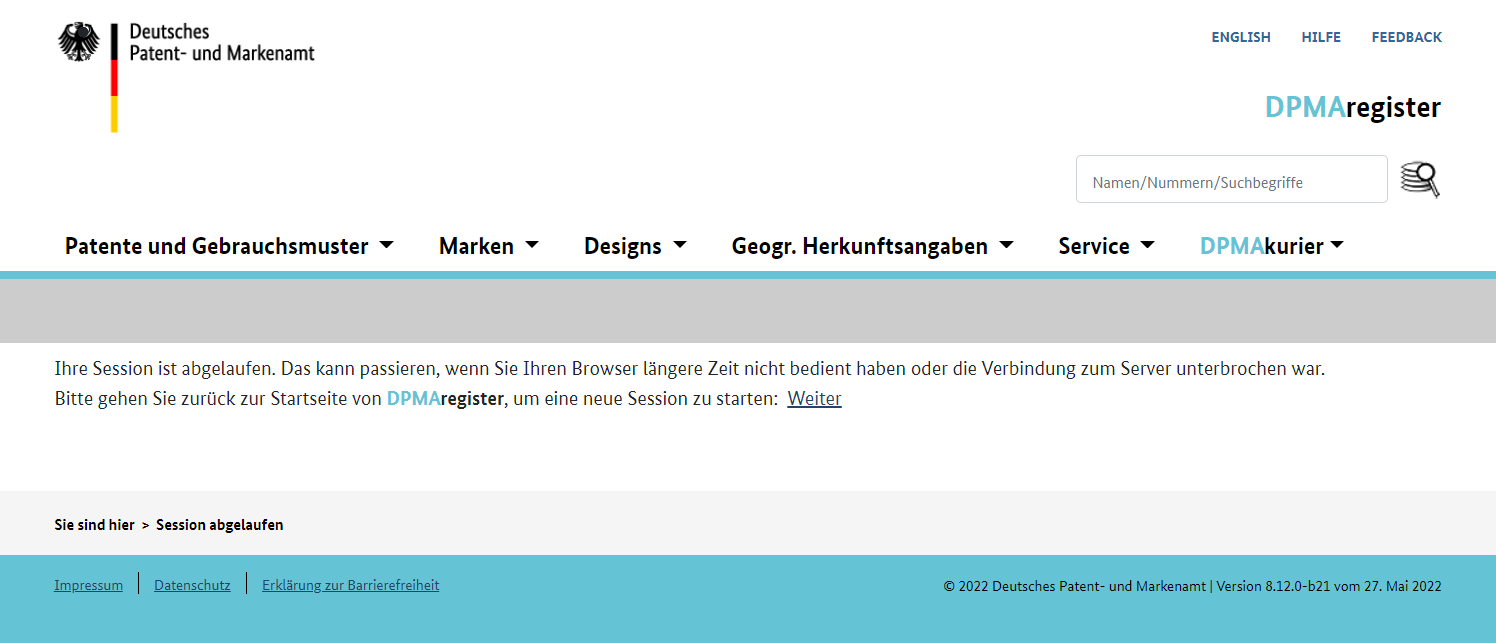Viewport: 1496px width, 643px height.
Task: Click the copyright version text in footer
Action: coord(1192,586)
